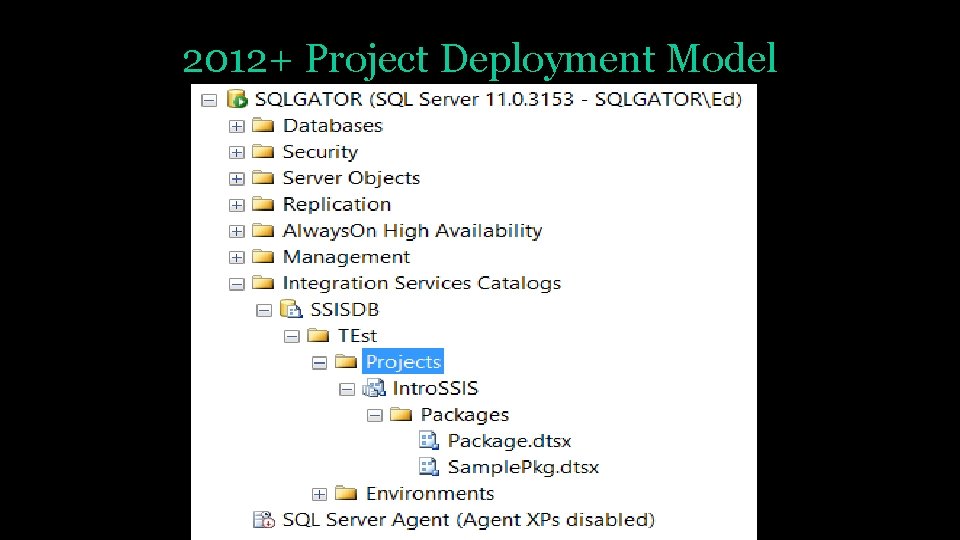Viewport: 960px width, 540px height.
Task: Click the highlighted Projects label
Action: click(x=403, y=362)
